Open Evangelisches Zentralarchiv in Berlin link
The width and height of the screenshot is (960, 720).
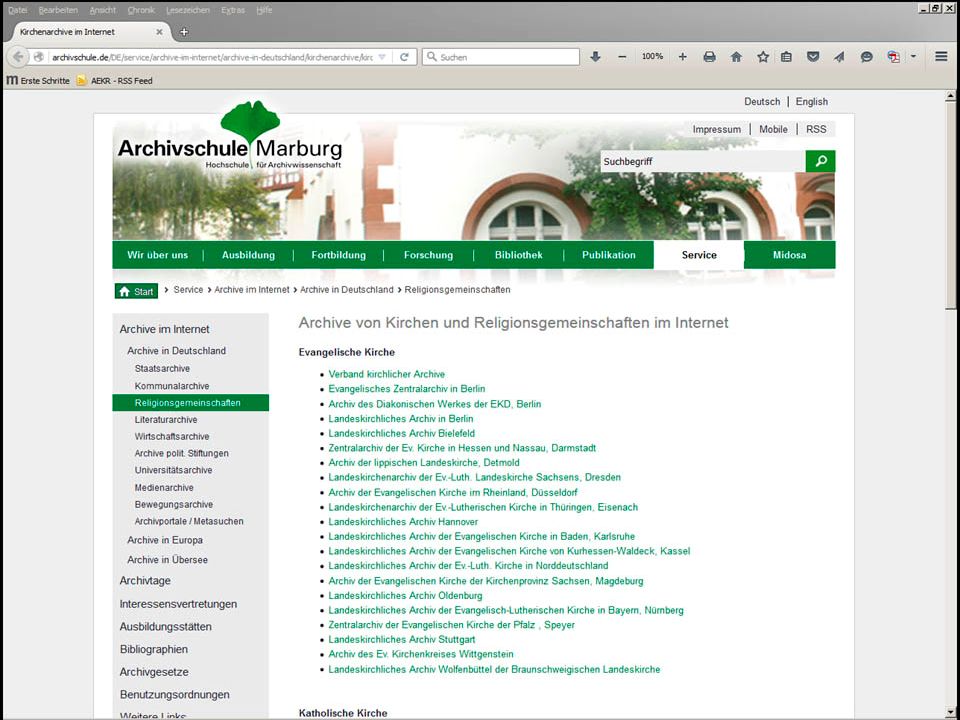tap(407, 389)
